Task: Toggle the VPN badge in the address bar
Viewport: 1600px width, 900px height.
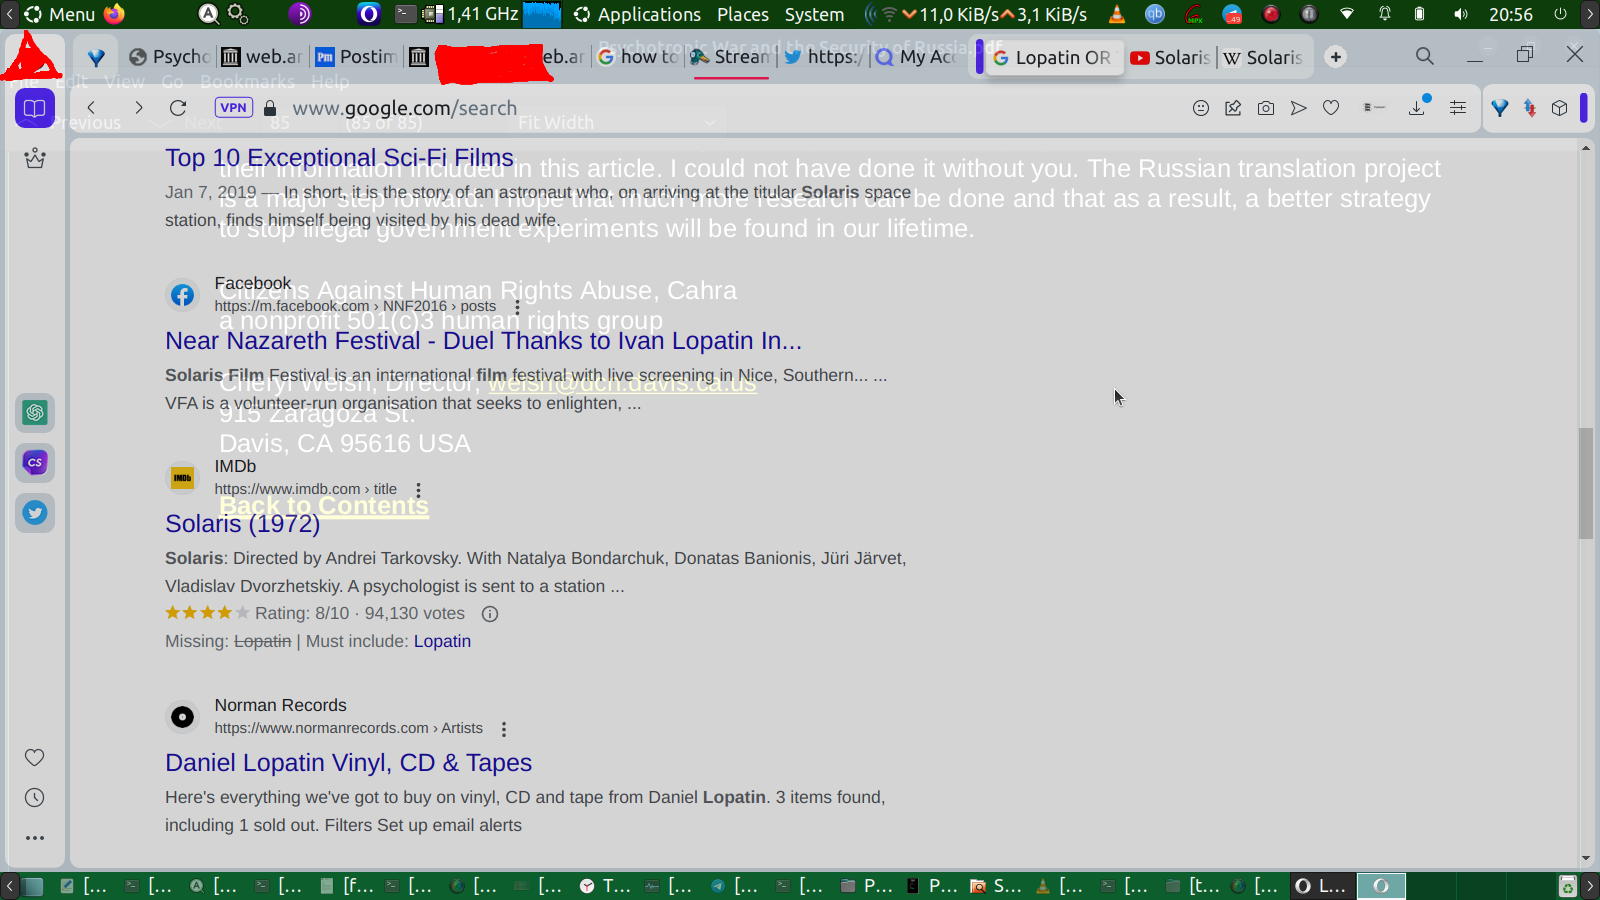Action: tap(233, 108)
